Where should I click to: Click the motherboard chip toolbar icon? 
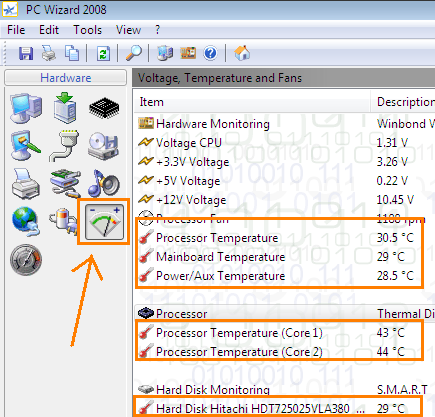click(x=188, y=53)
